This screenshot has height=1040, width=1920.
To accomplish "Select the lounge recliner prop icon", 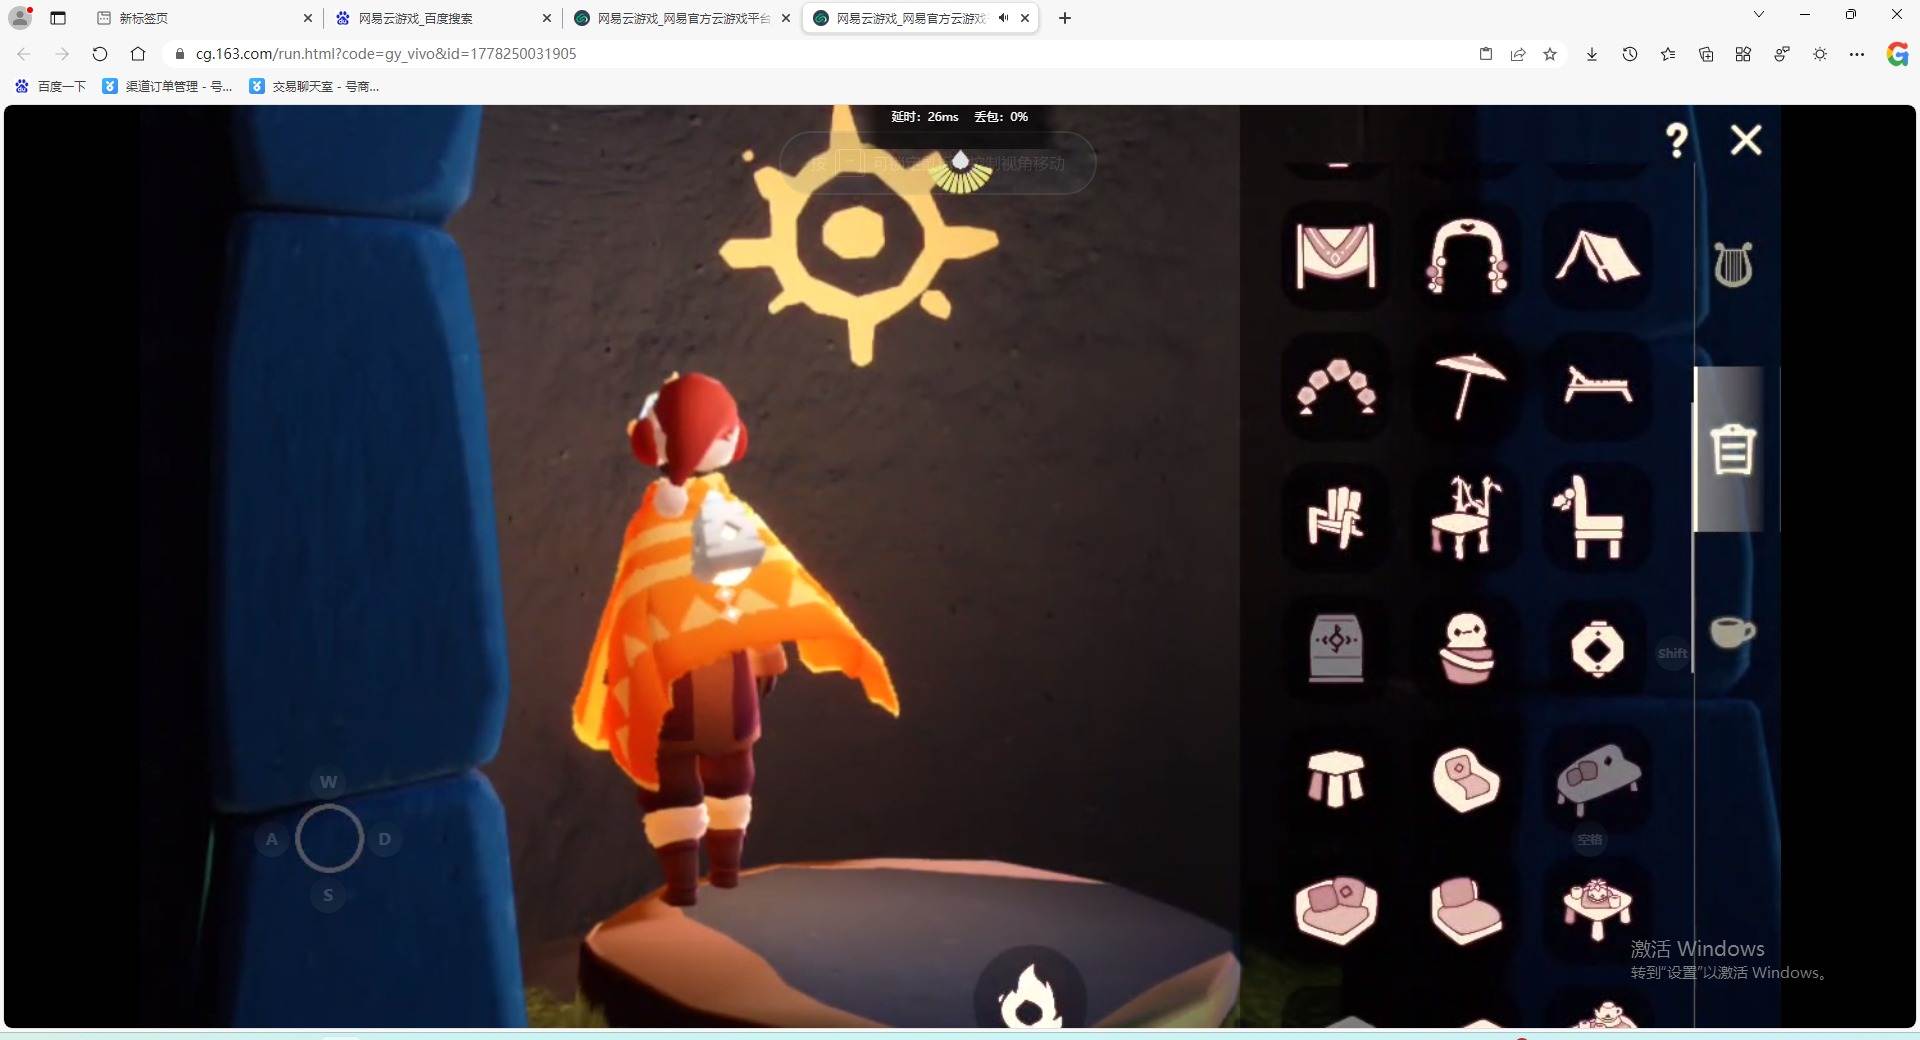I will pos(1597,387).
